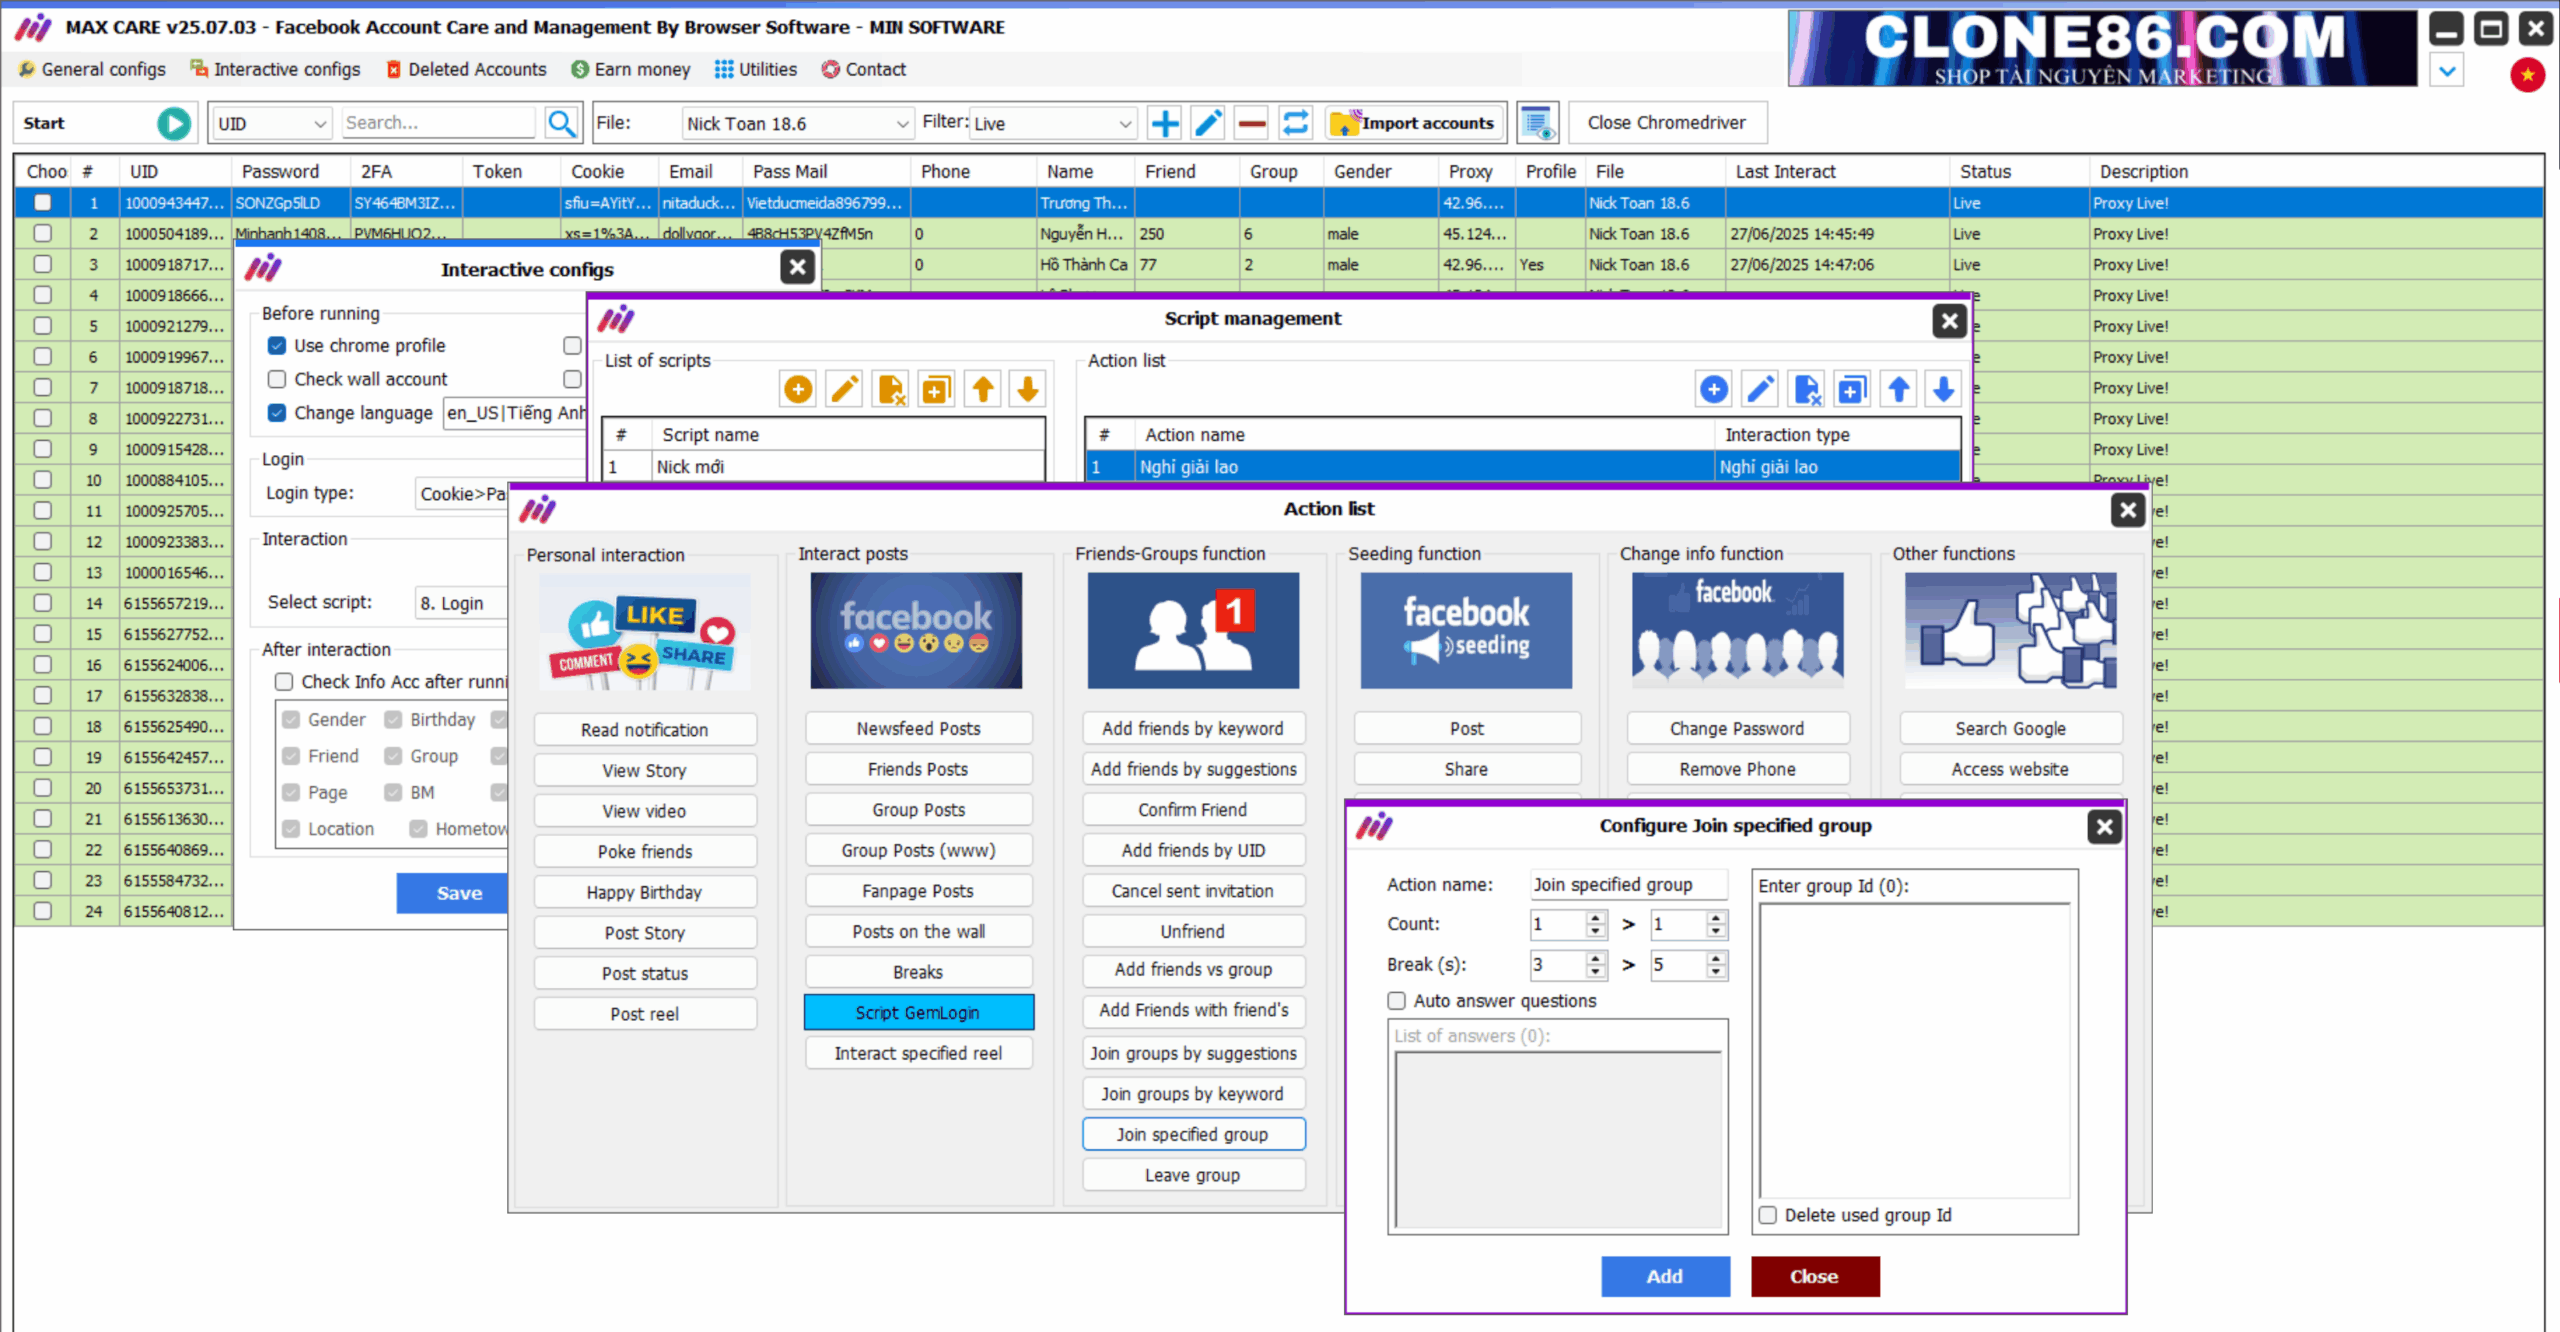Add new script with orange plus icon
Viewport: 2560px width, 1332px height.
(x=798, y=389)
